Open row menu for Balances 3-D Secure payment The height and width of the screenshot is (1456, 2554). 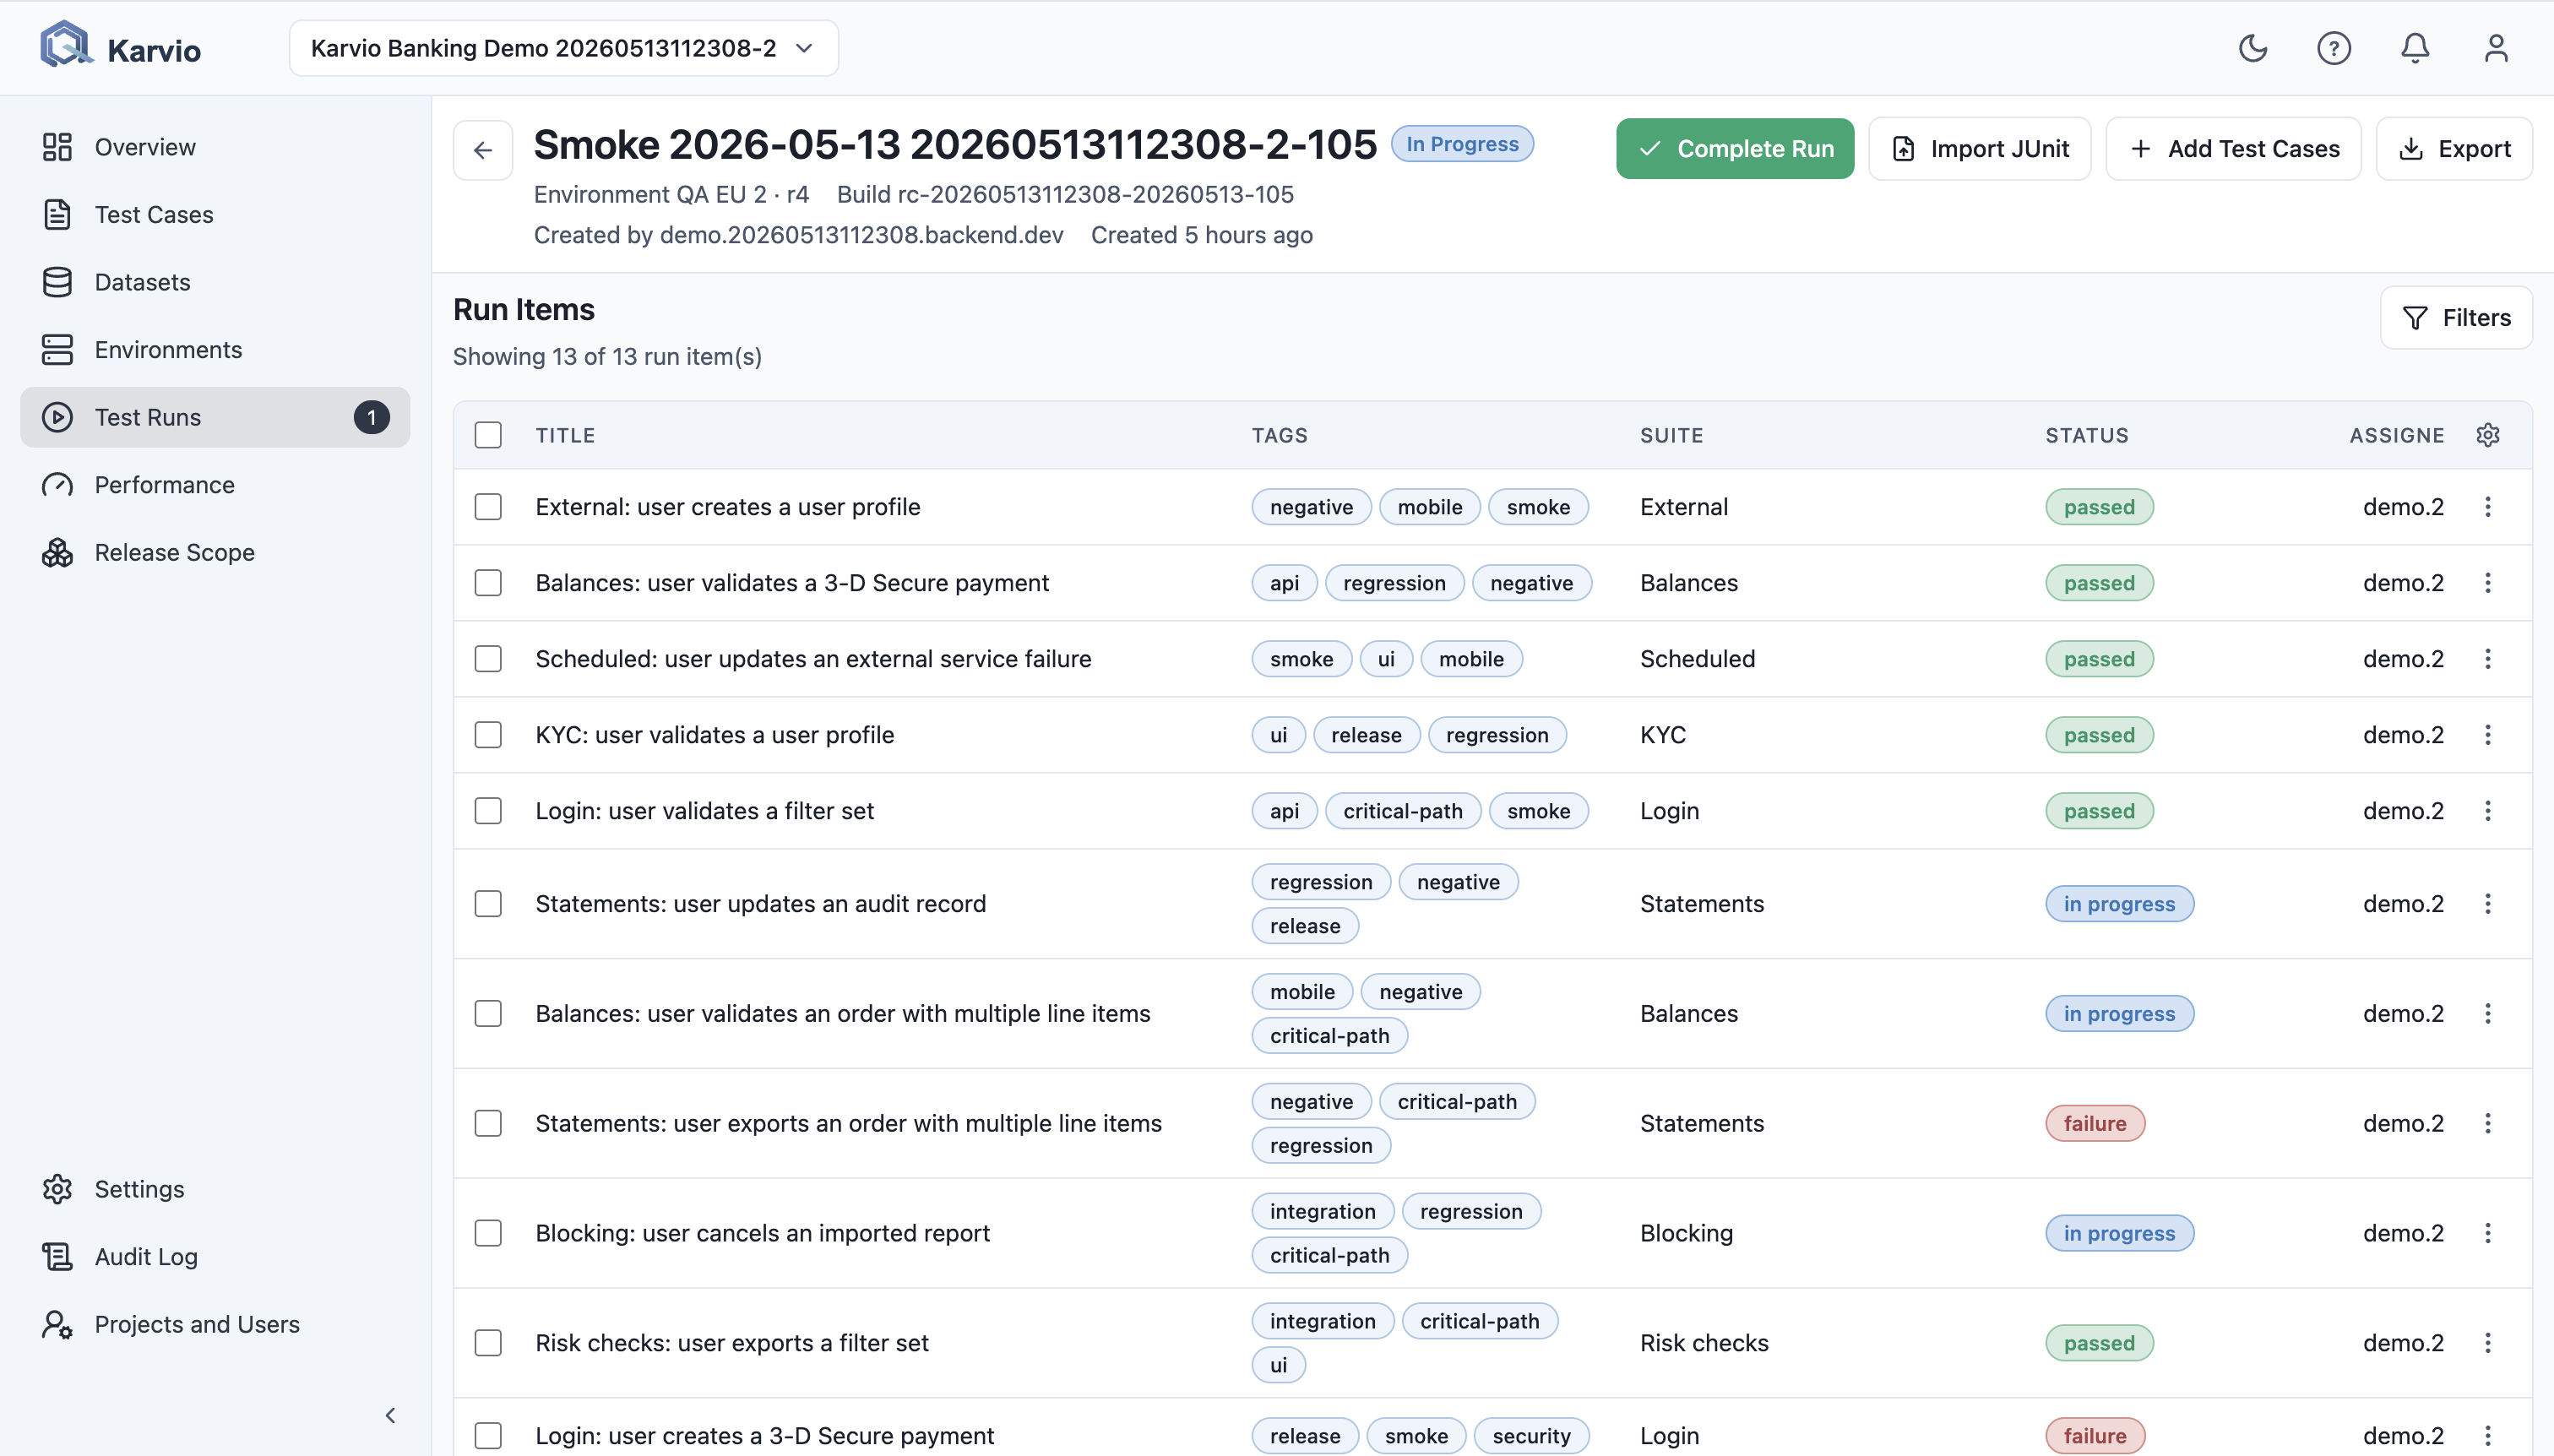2488,583
